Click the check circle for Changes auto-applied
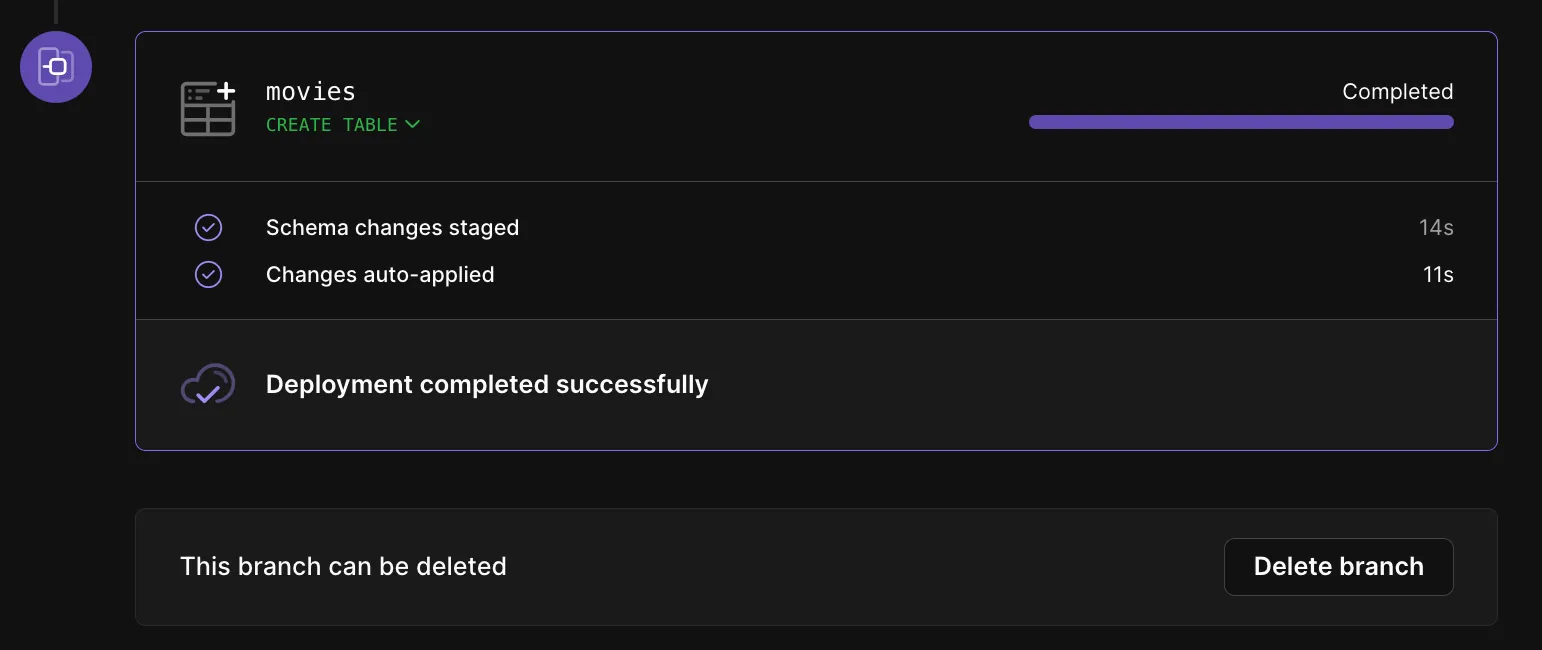This screenshot has width=1542, height=650. (208, 274)
